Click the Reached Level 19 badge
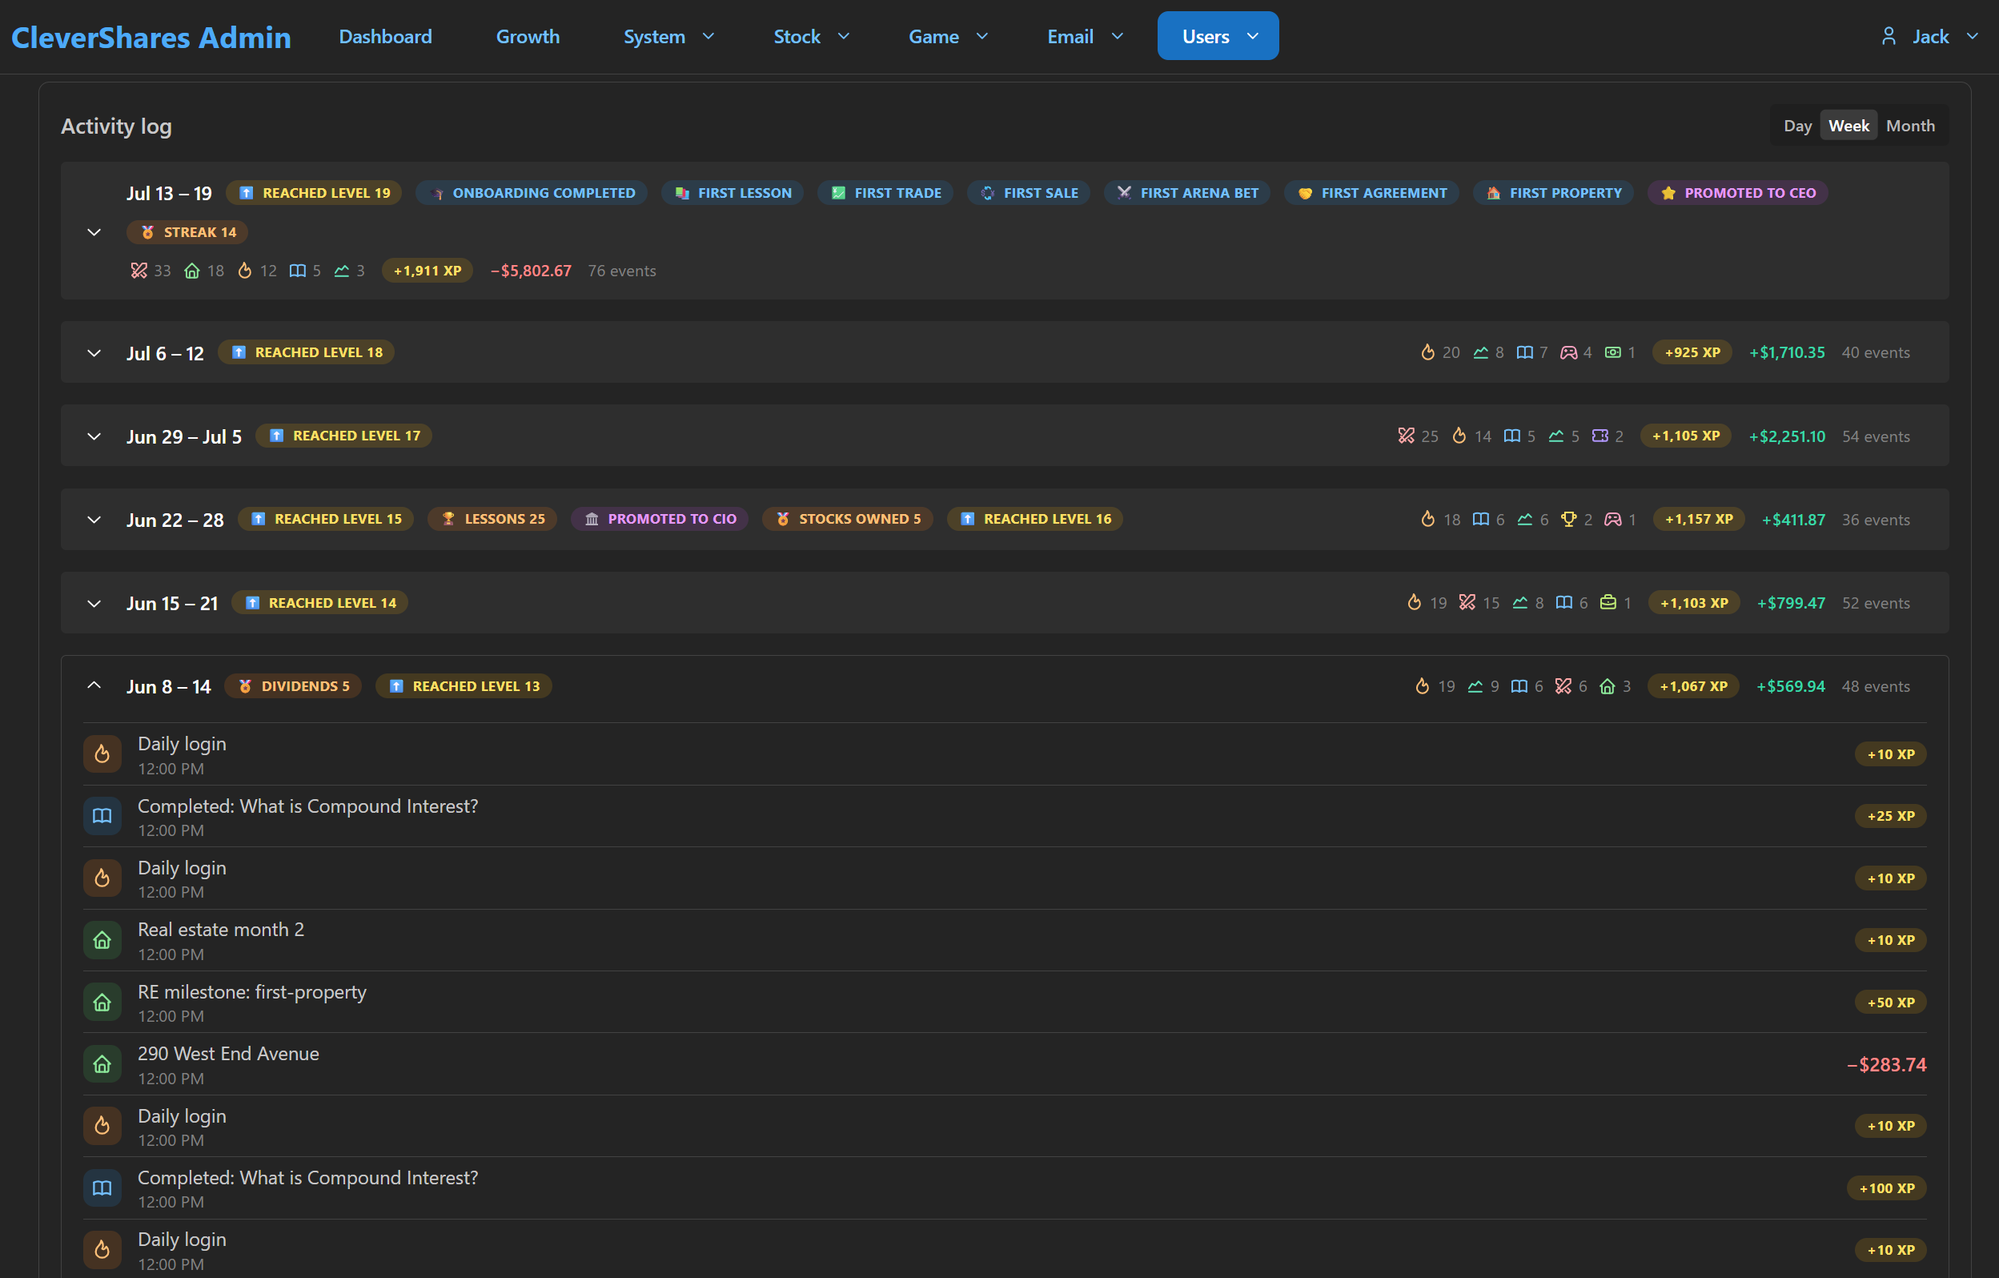The image size is (1999, 1278). [314, 193]
